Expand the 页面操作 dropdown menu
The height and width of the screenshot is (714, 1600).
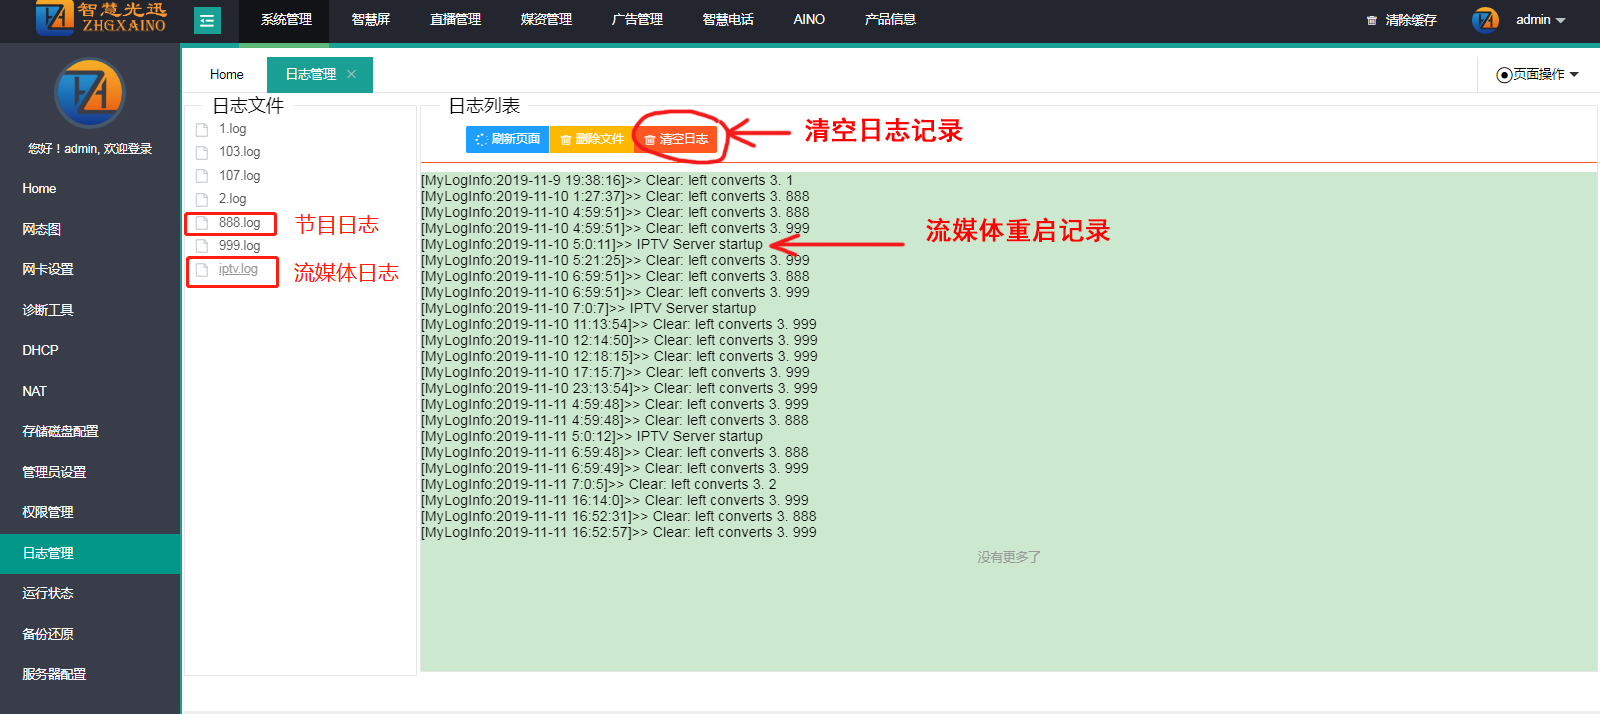pos(1537,74)
